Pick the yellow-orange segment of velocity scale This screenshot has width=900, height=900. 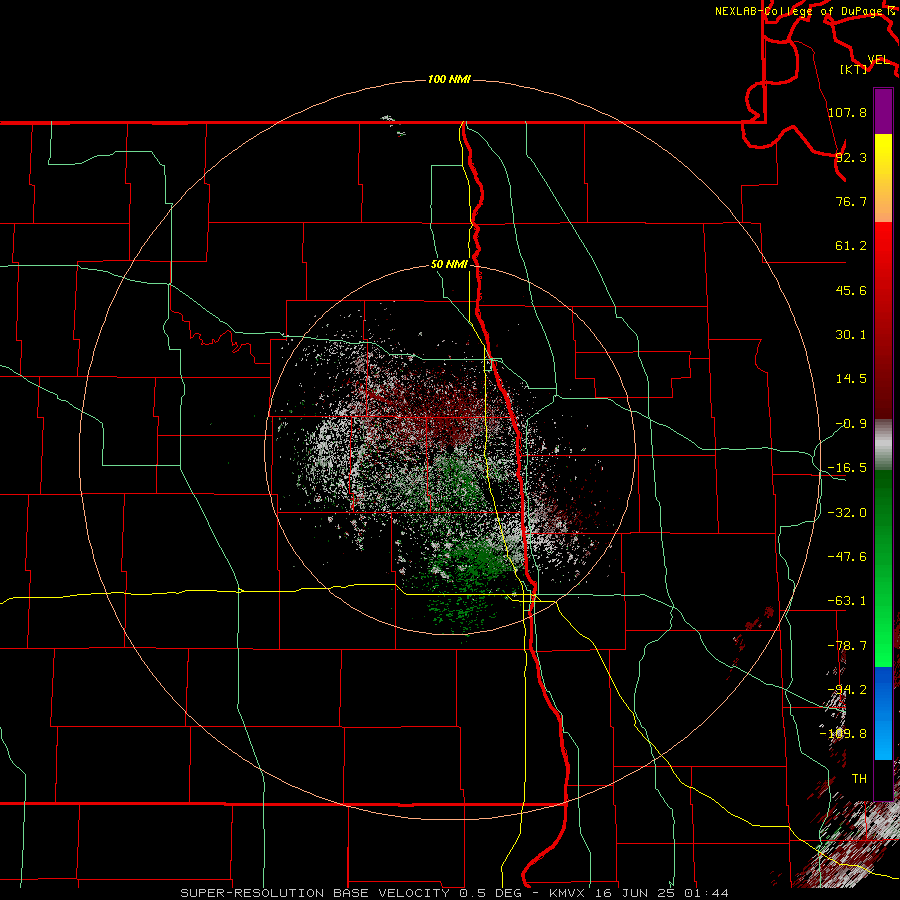883,178
